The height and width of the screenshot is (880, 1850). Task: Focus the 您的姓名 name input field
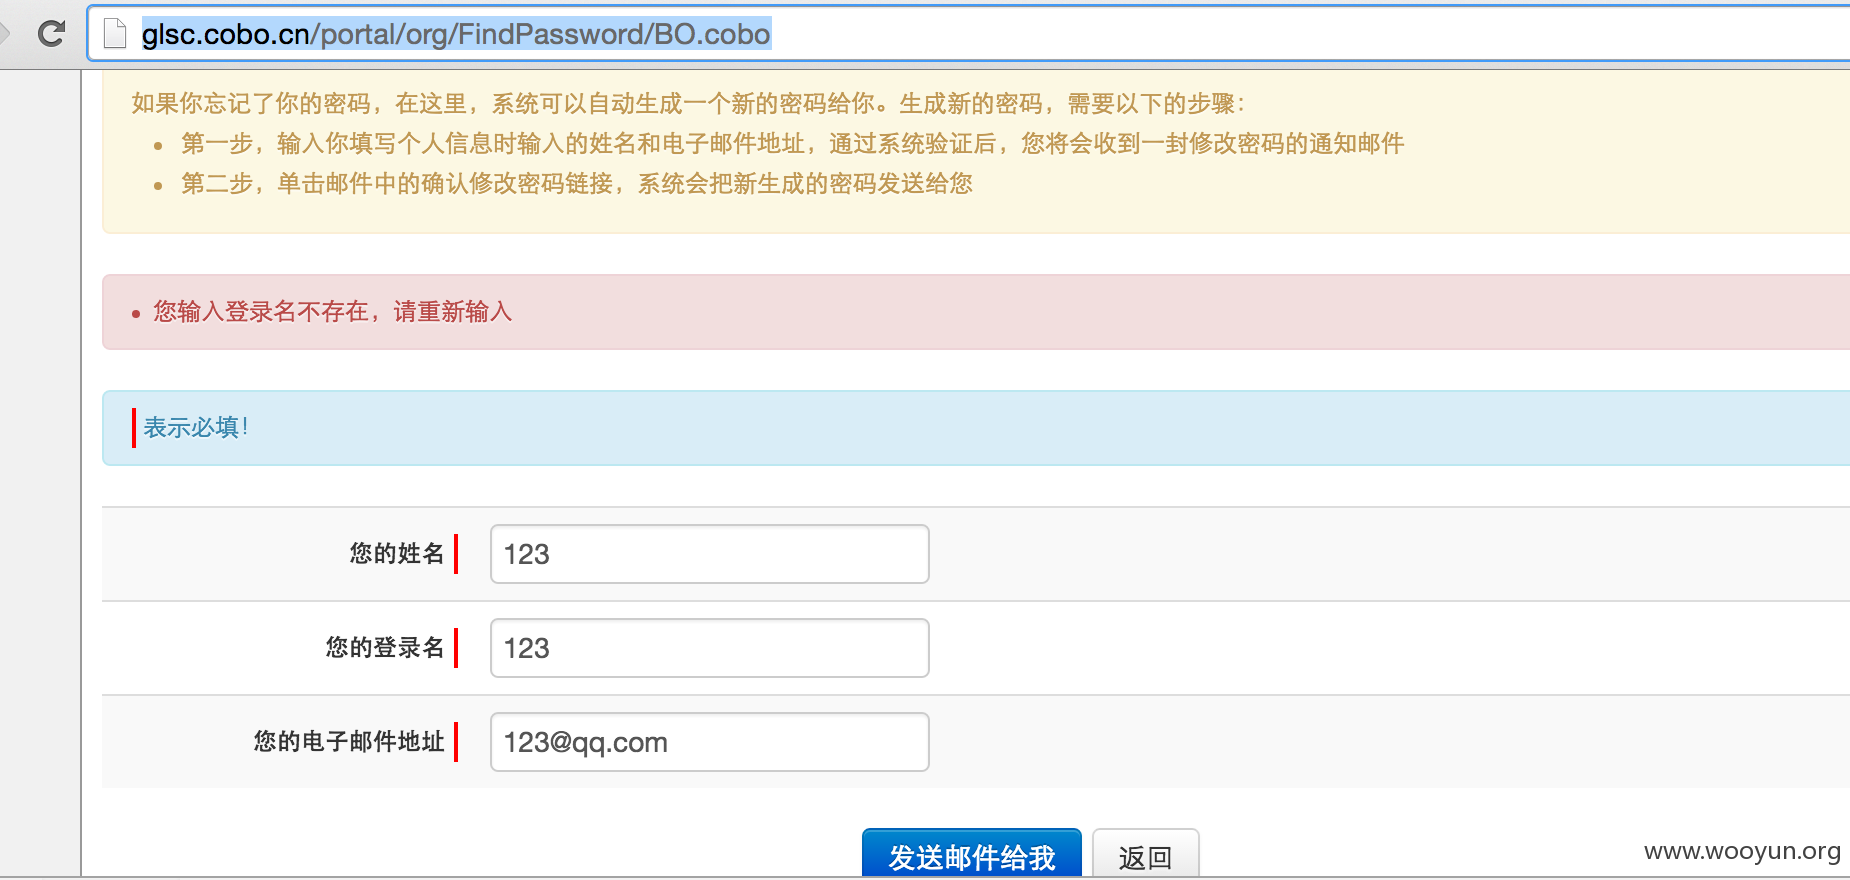[x=709, y=554]
